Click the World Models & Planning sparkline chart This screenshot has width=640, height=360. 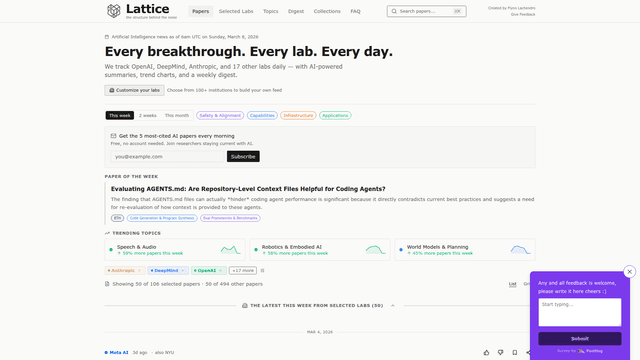click(x=520, y=249)
